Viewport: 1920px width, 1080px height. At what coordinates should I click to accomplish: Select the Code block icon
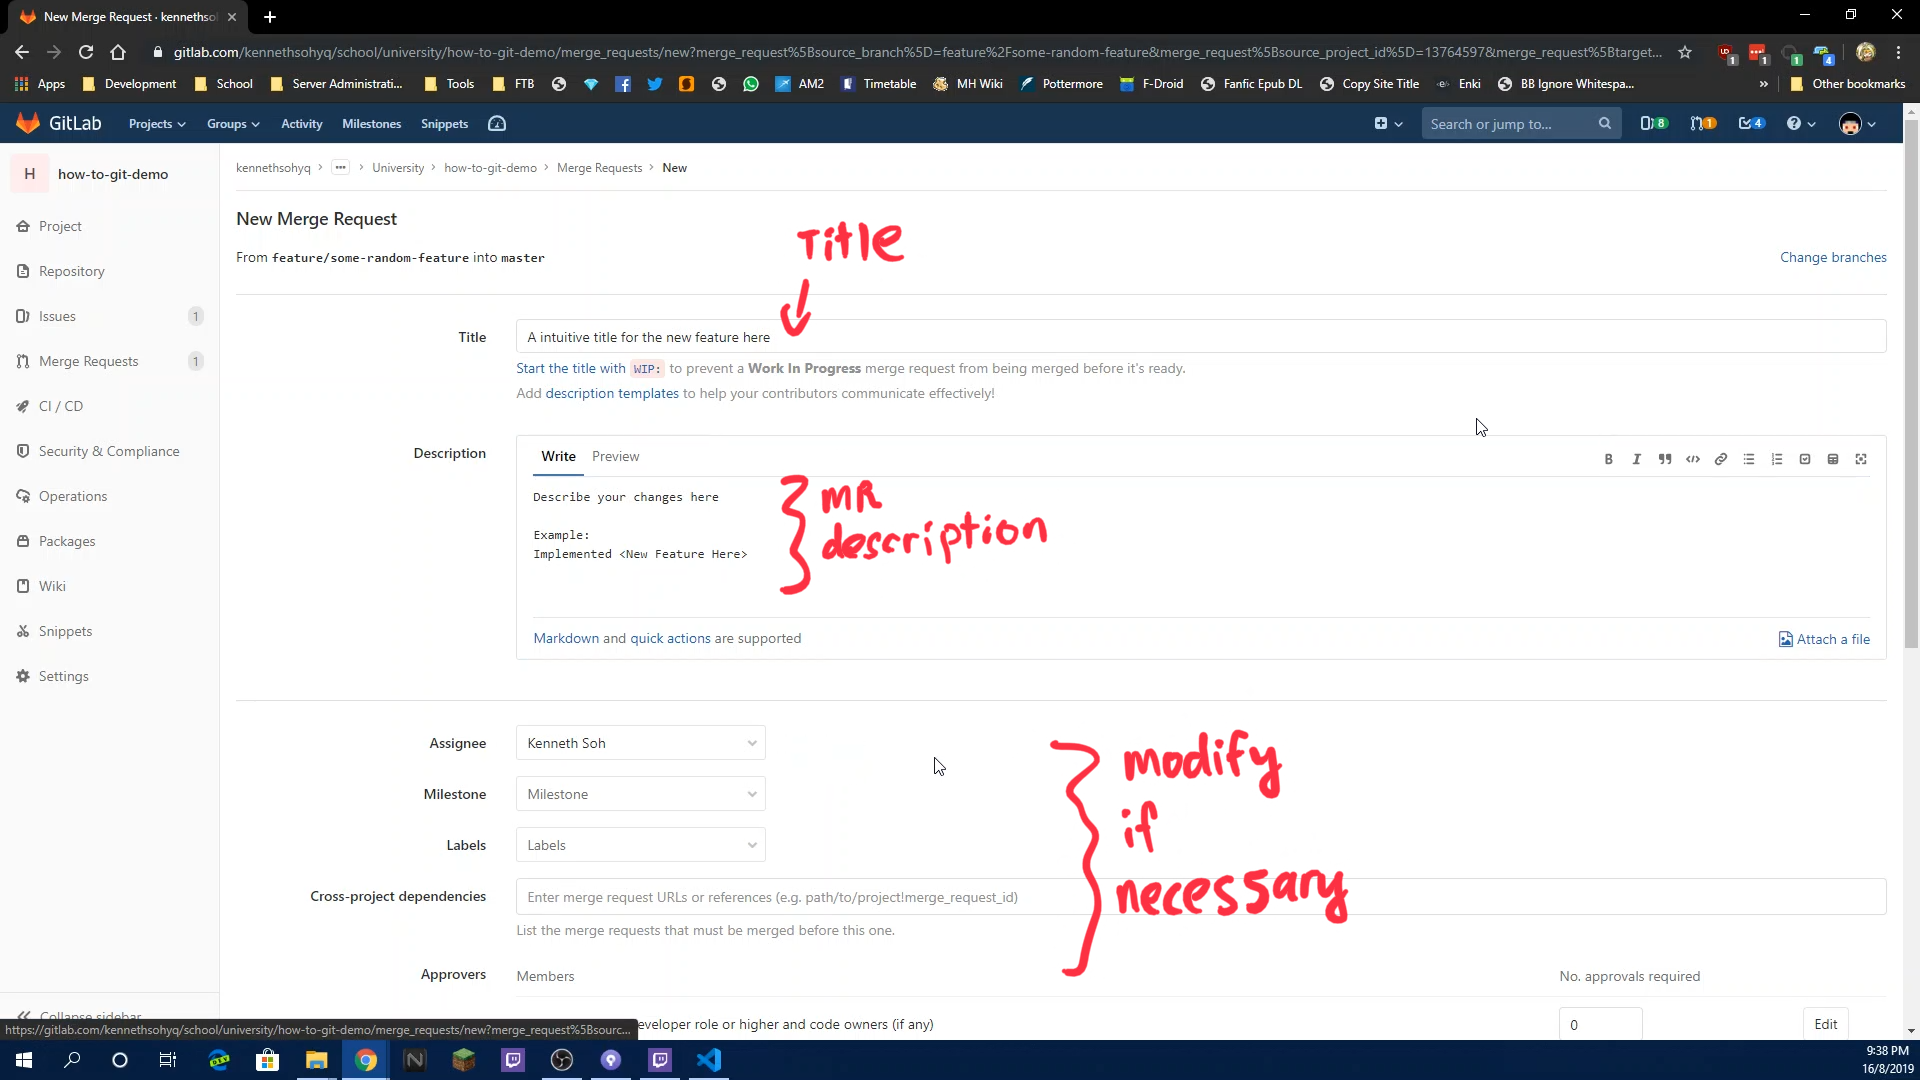[x=1693, y=459]
